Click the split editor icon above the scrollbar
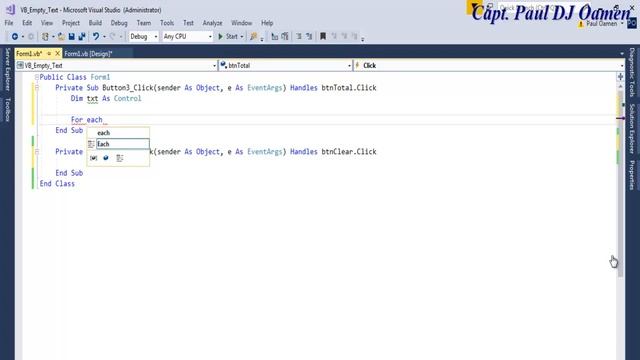The height and width of the screenshot is (360, 640). click(x=620, y=77)
